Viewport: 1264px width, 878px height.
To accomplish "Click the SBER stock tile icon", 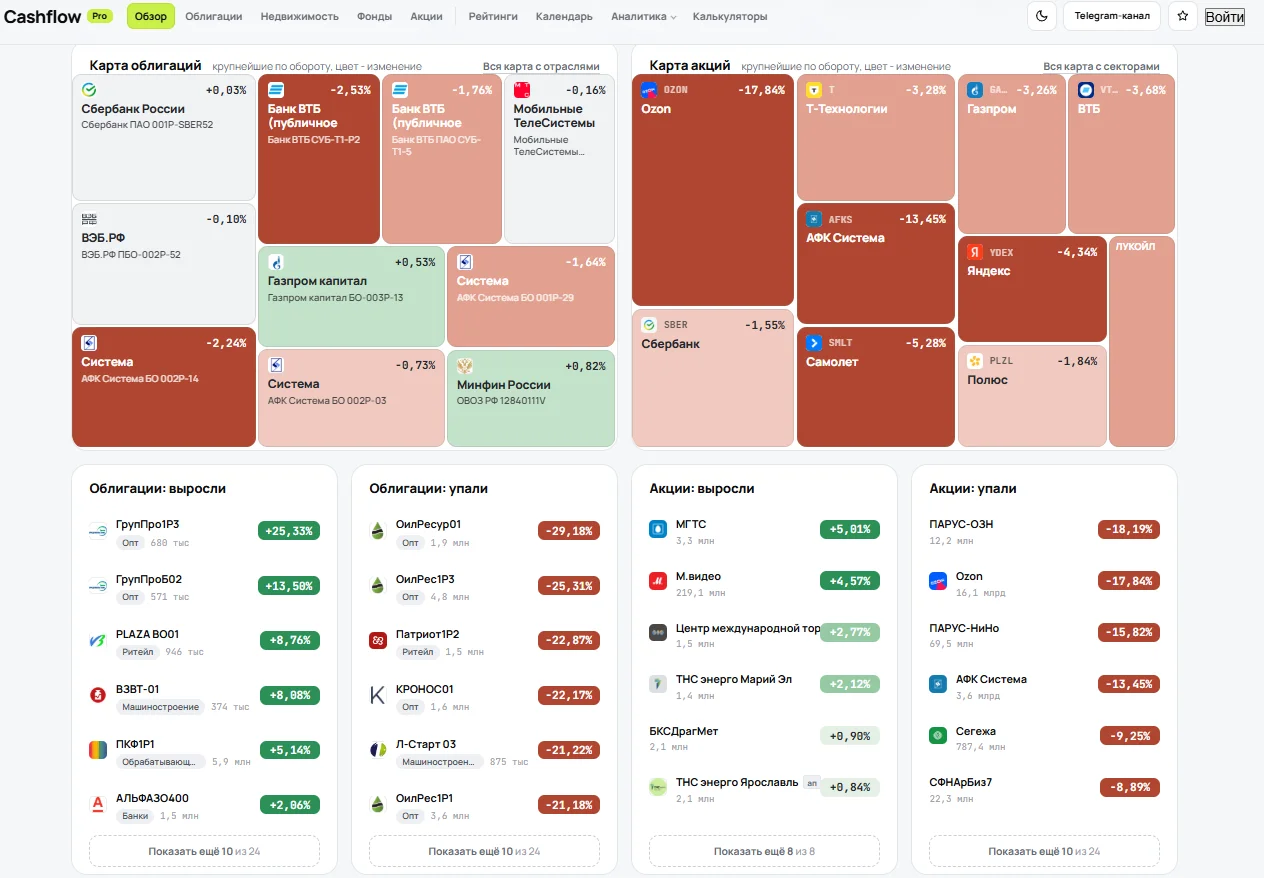I will pyautogui.click(x=649, y=325).
